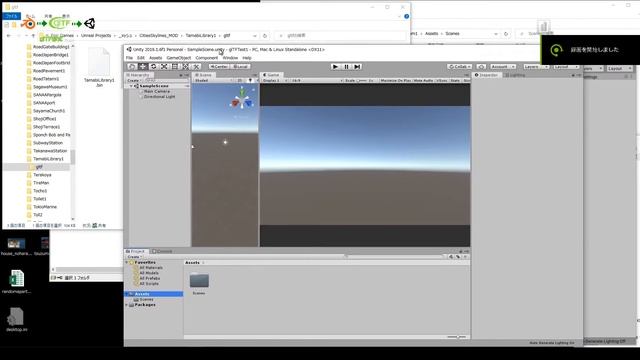The width and height of the screenshot is (640, 360).
Task: Select Main Camera in Hierarchy
Action: [x=157, y=91]
